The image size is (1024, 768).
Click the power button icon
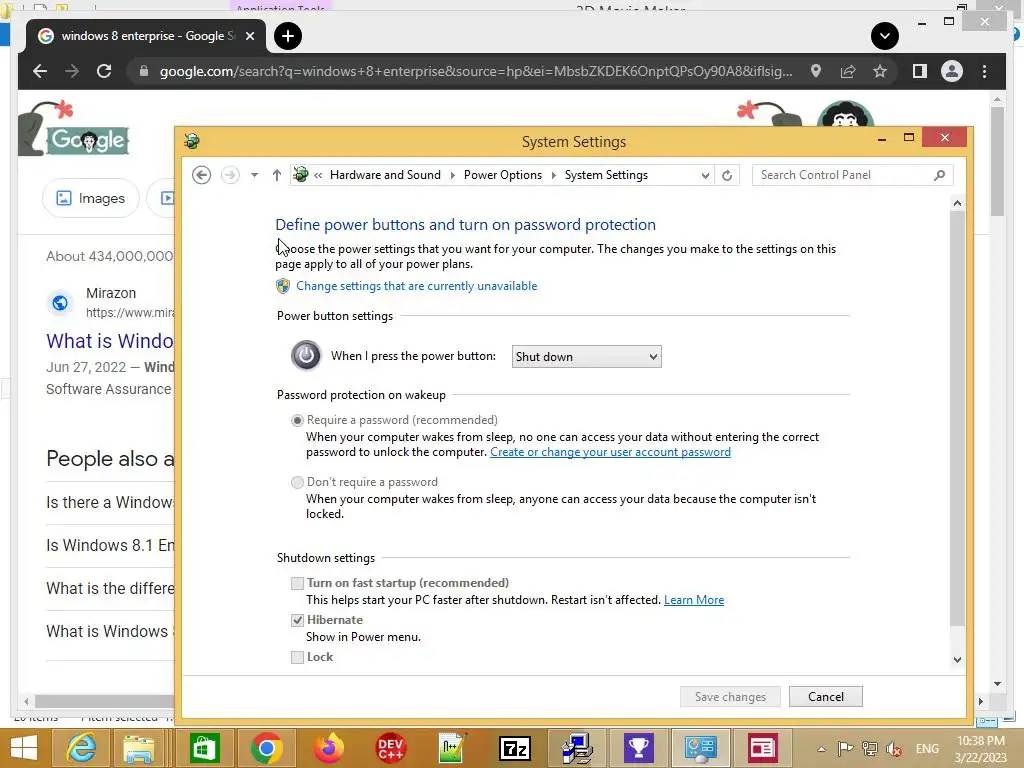point(306,356)
